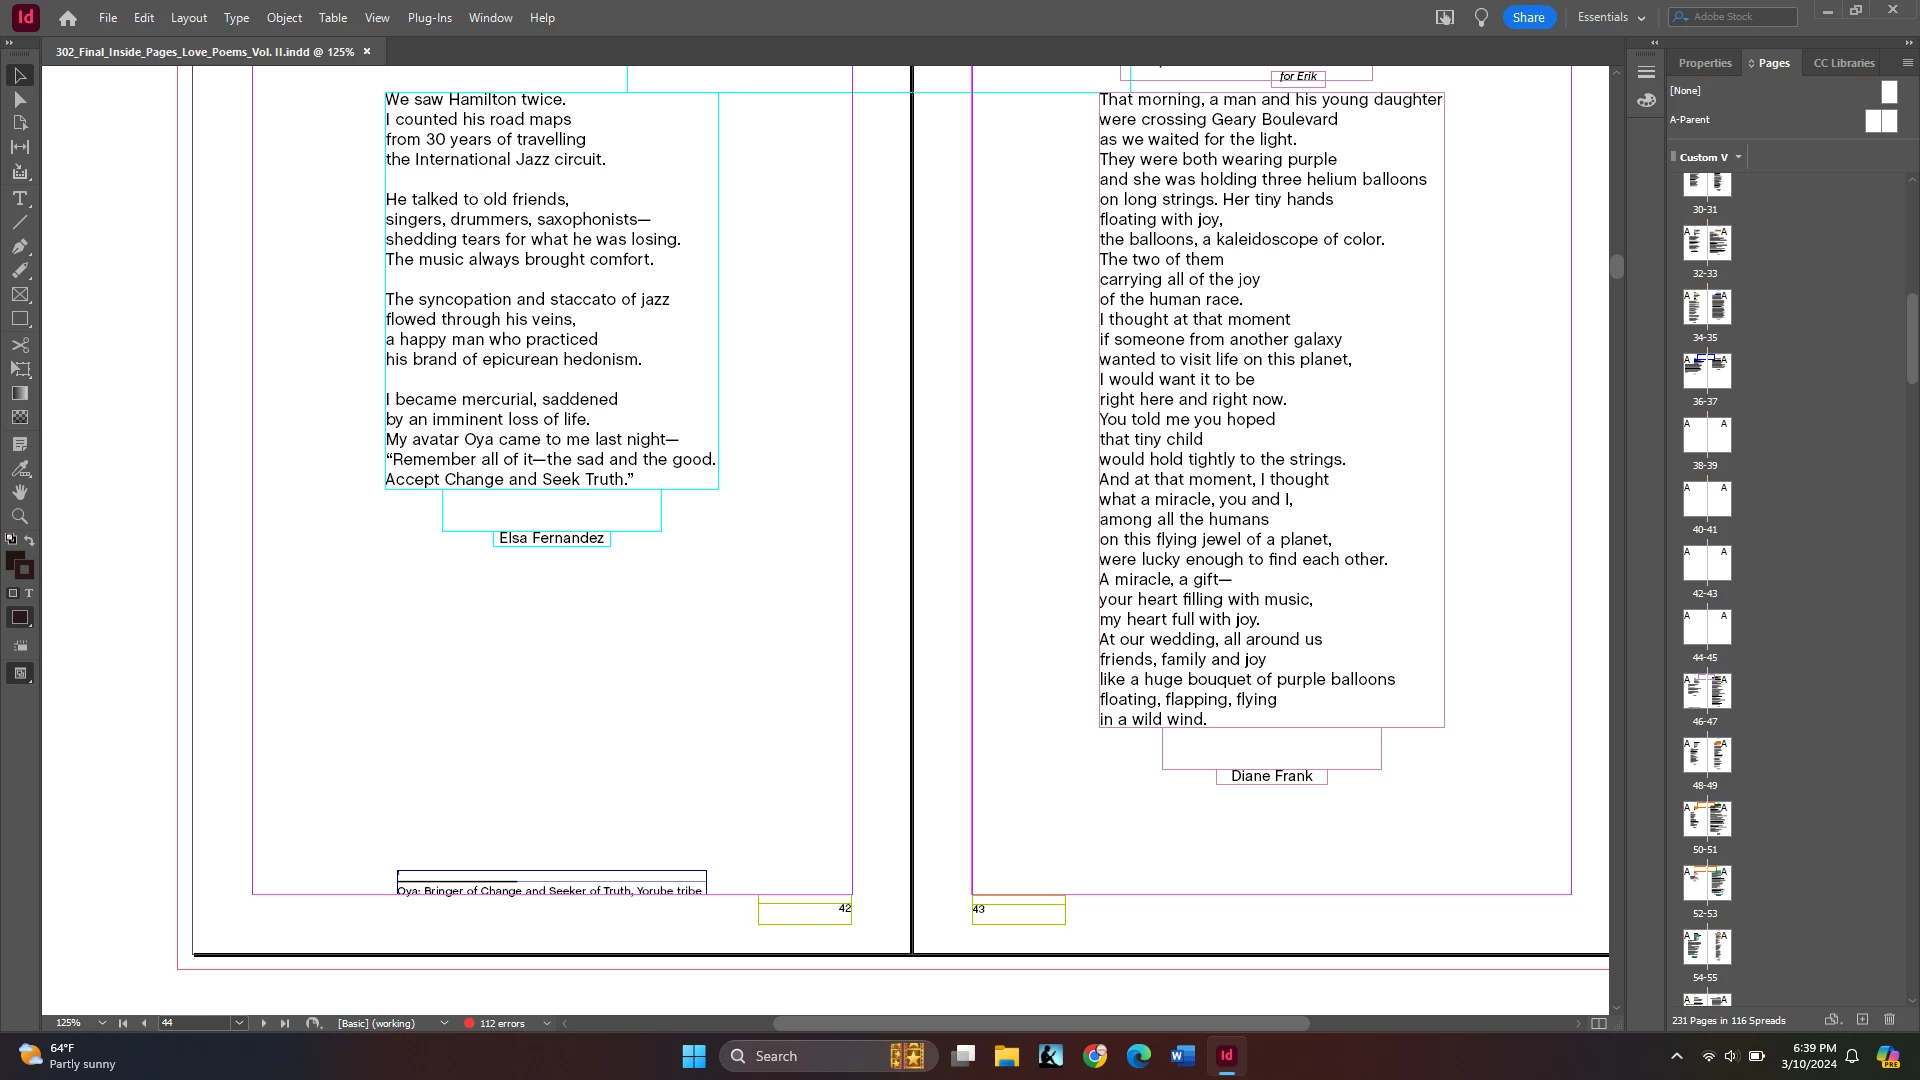Activate the Hand tool
The width and height of the screenshot is (1920, 1080).
pyautogui.click(x=19, y=492)
